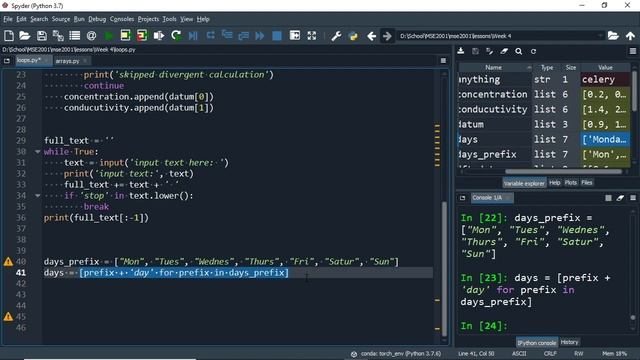Browse console tabs button
640x360 pixels.
click(462, 198)
